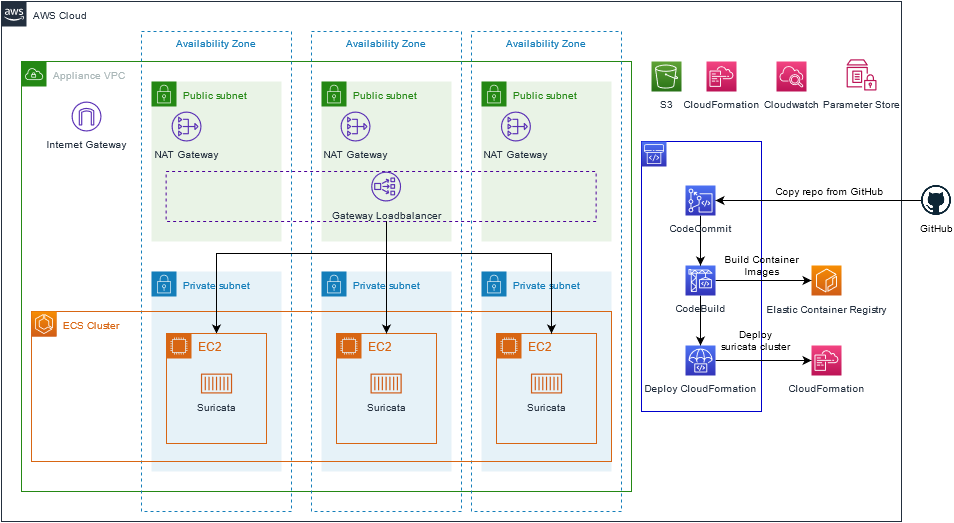
Task: Click the CloudFormation icon beside S3
Action: coord(721,77)
